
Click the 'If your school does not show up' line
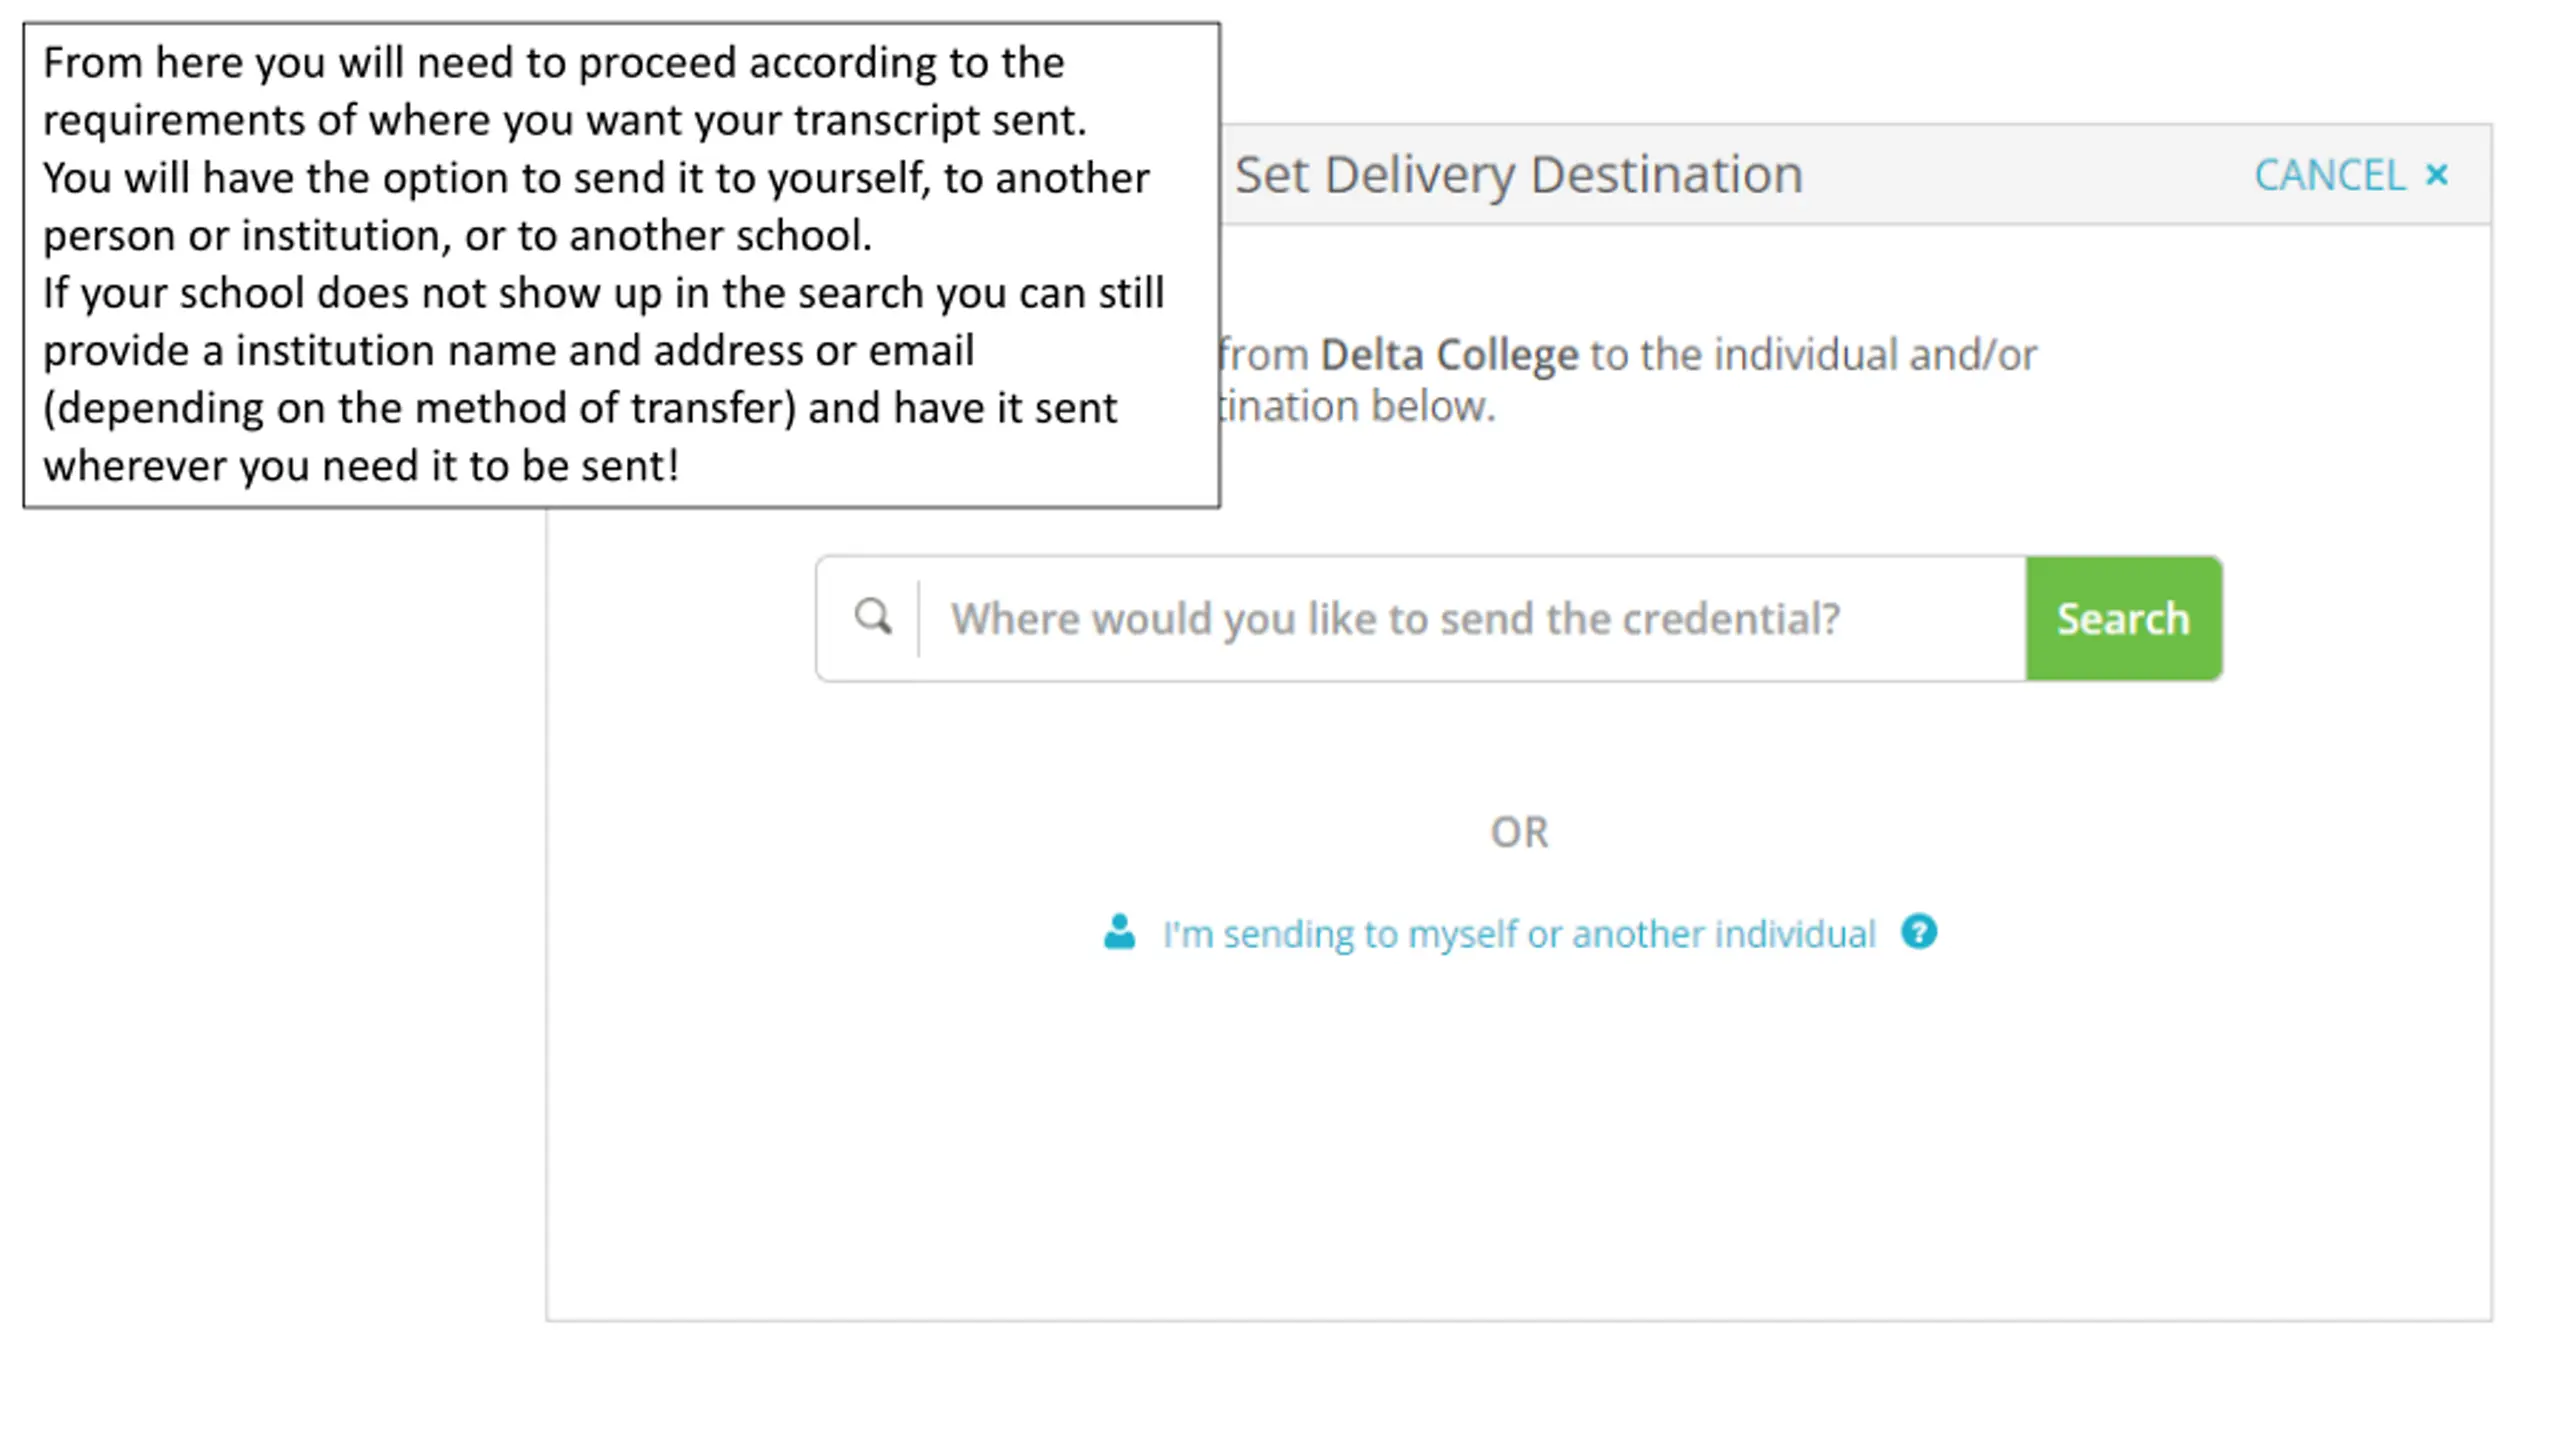point(603,293)
